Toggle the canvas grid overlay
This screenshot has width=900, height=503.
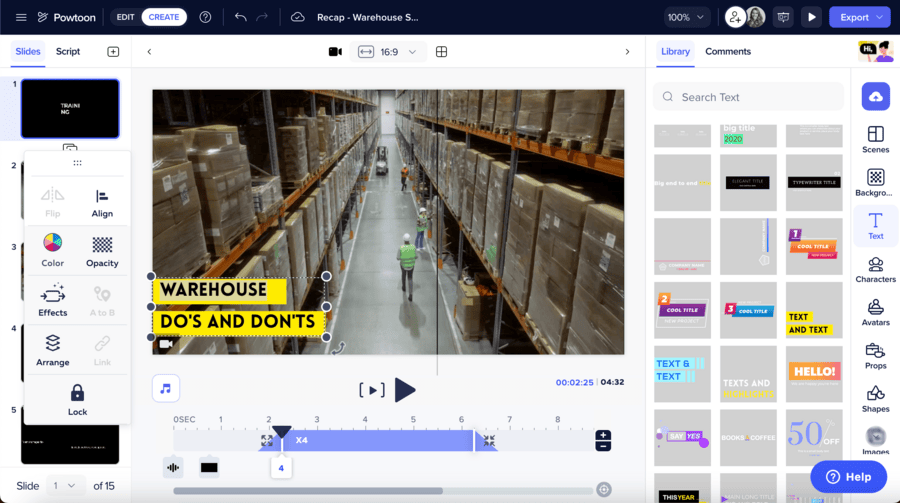click(441, 52)
